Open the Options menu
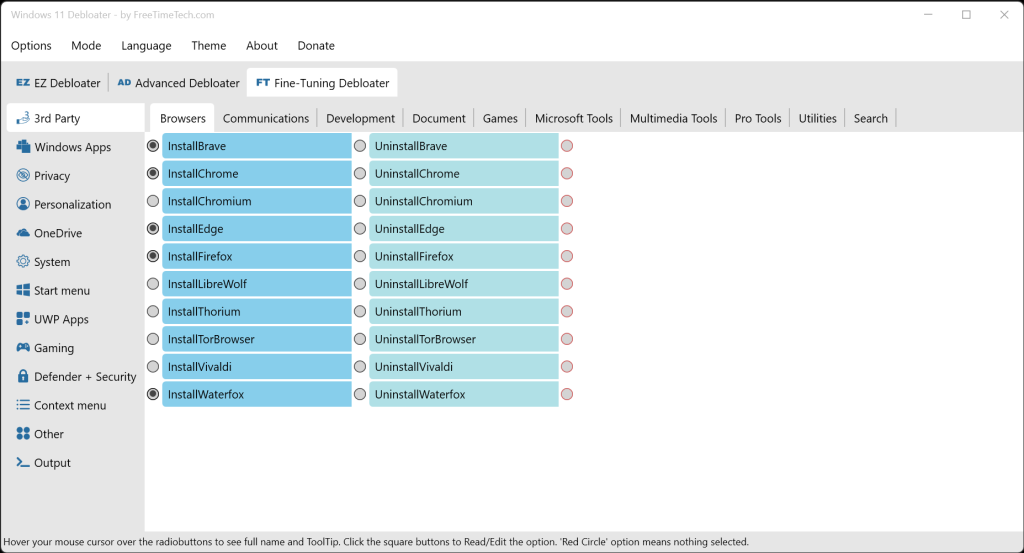This screenshot has width=1024, height=553. [31, 46]
